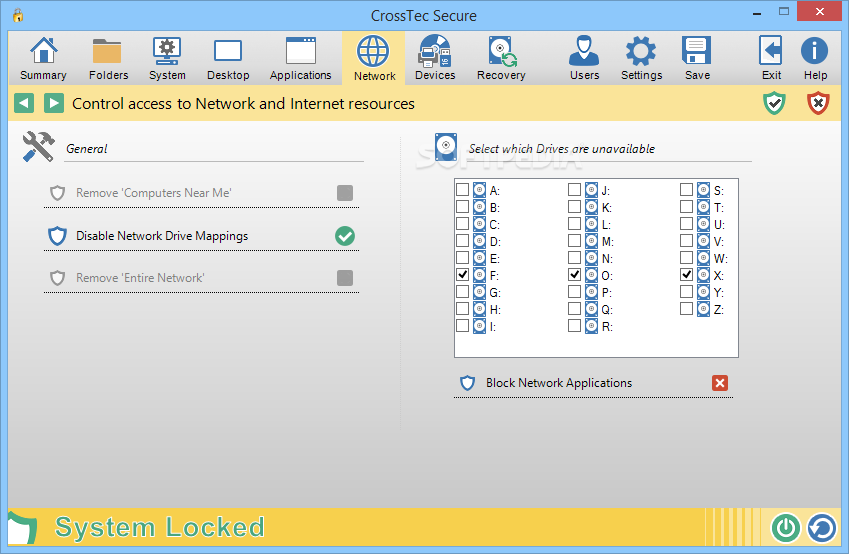Select the L: drive label

click(x=606, y=224)
